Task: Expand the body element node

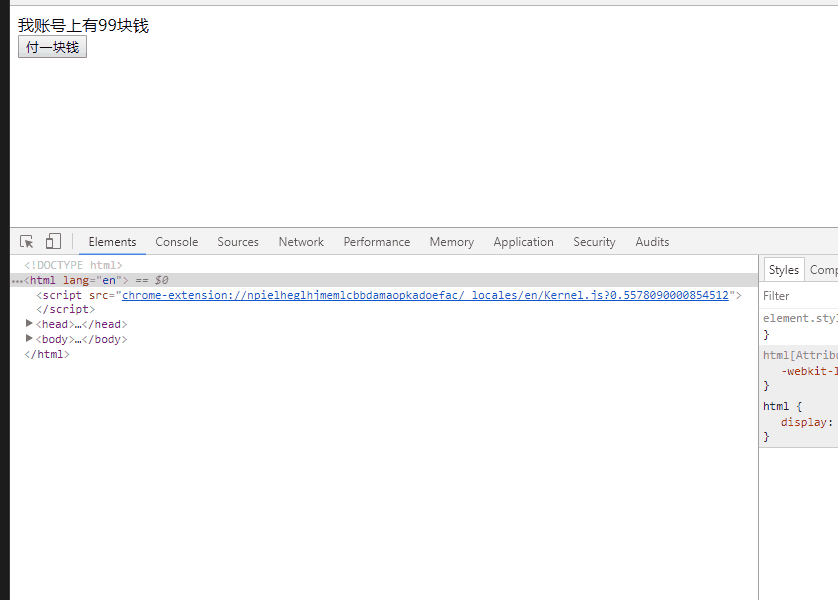Action: (29, 338)
